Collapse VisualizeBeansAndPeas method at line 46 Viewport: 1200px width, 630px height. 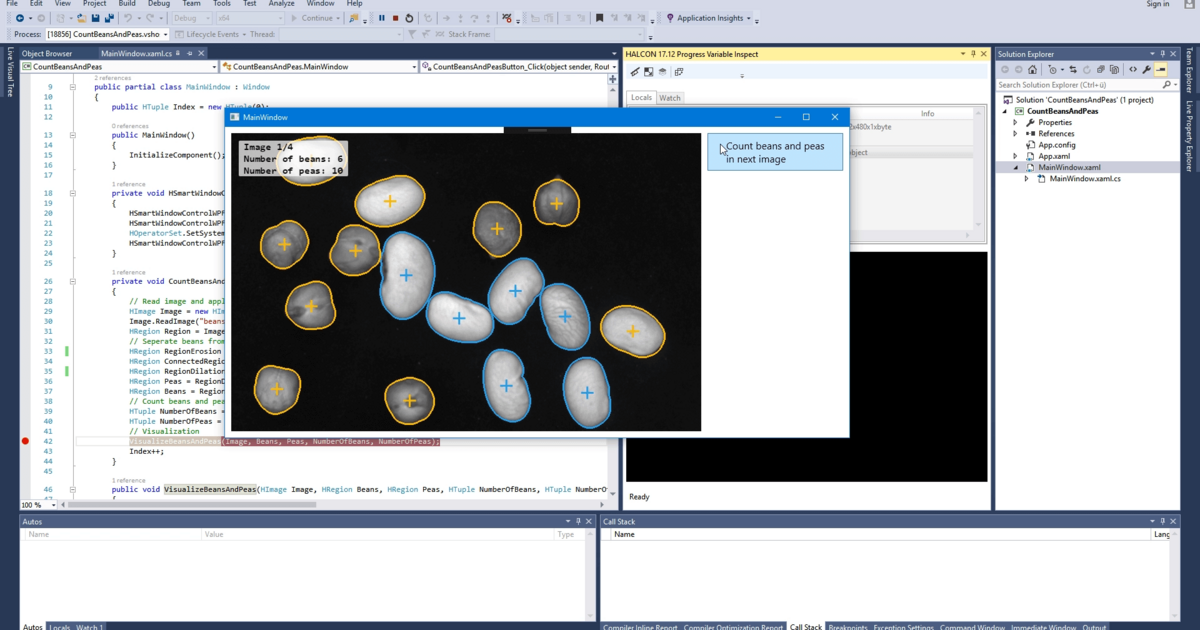(72, 490)
